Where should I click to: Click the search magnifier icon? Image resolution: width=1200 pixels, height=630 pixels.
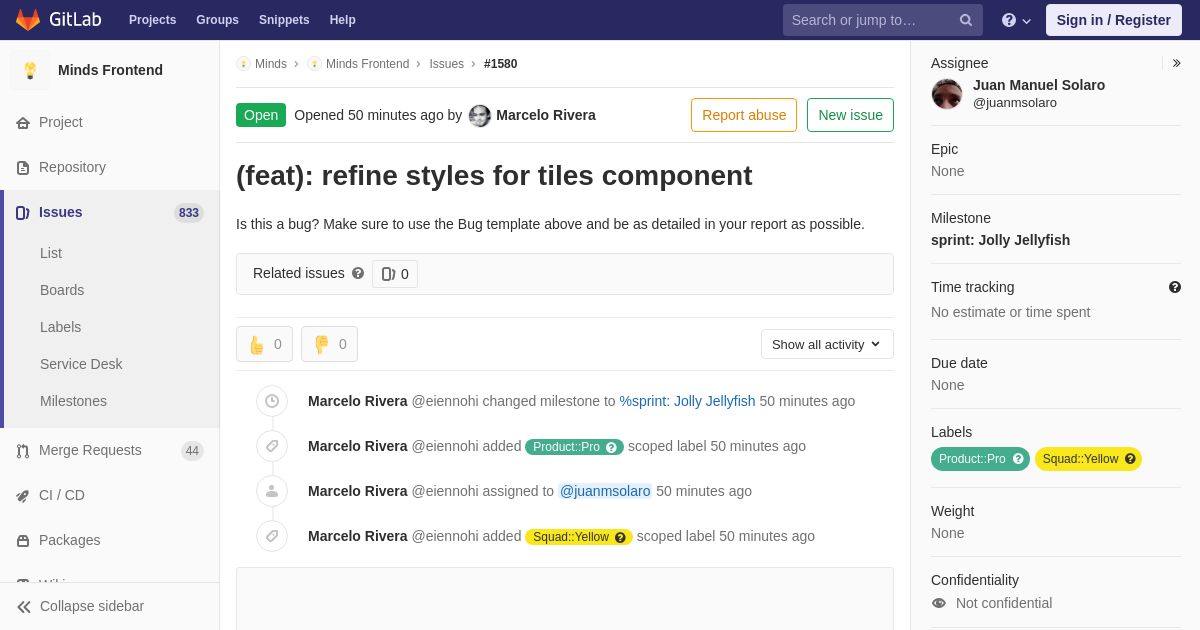(x=965, y=20)
